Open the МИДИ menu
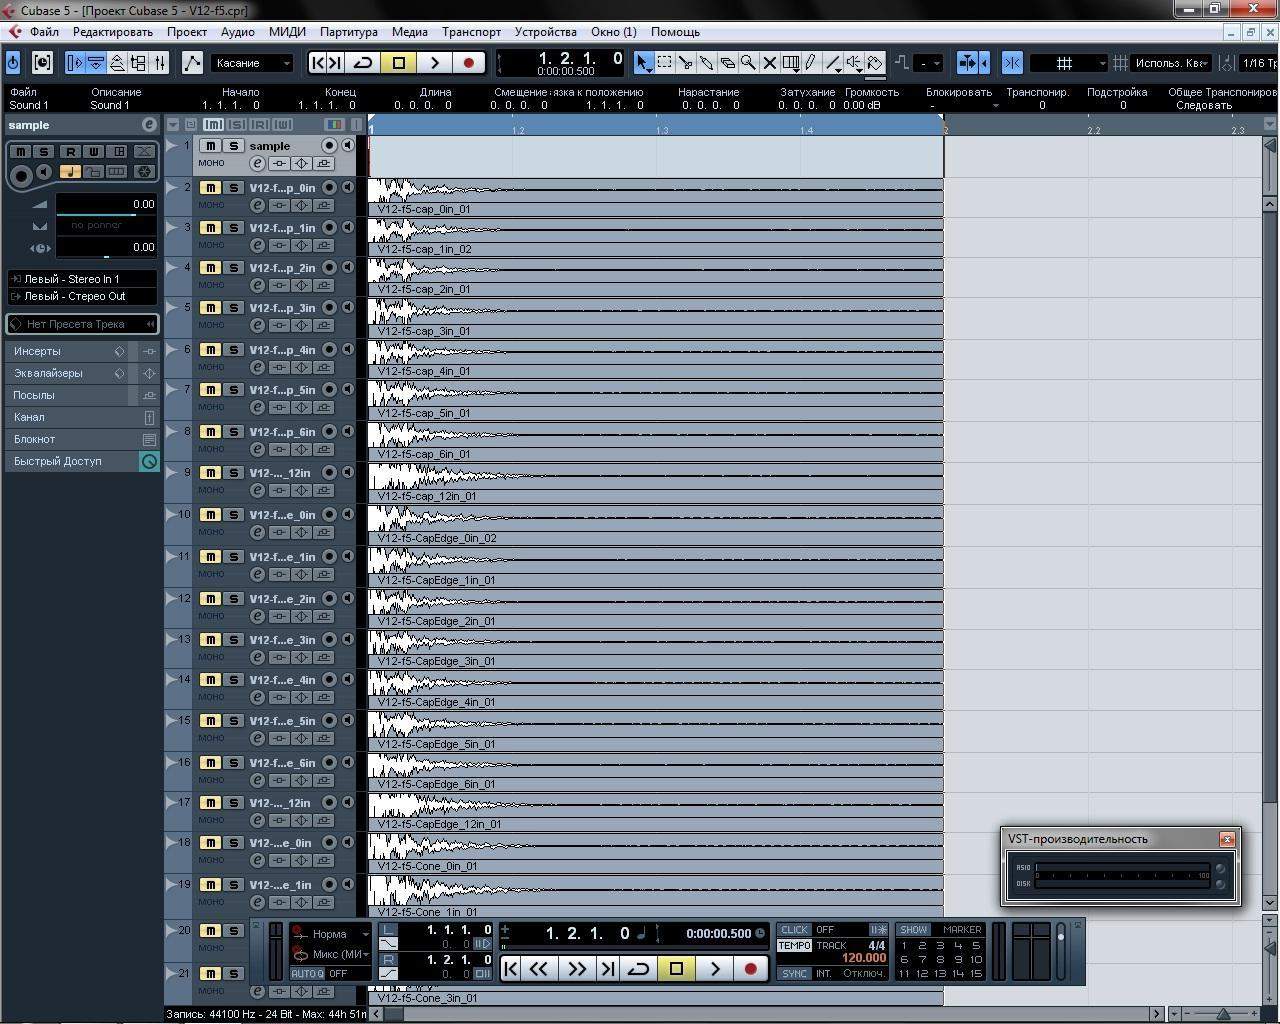This screenshot has height=1024, width=1280. (288, 32)
